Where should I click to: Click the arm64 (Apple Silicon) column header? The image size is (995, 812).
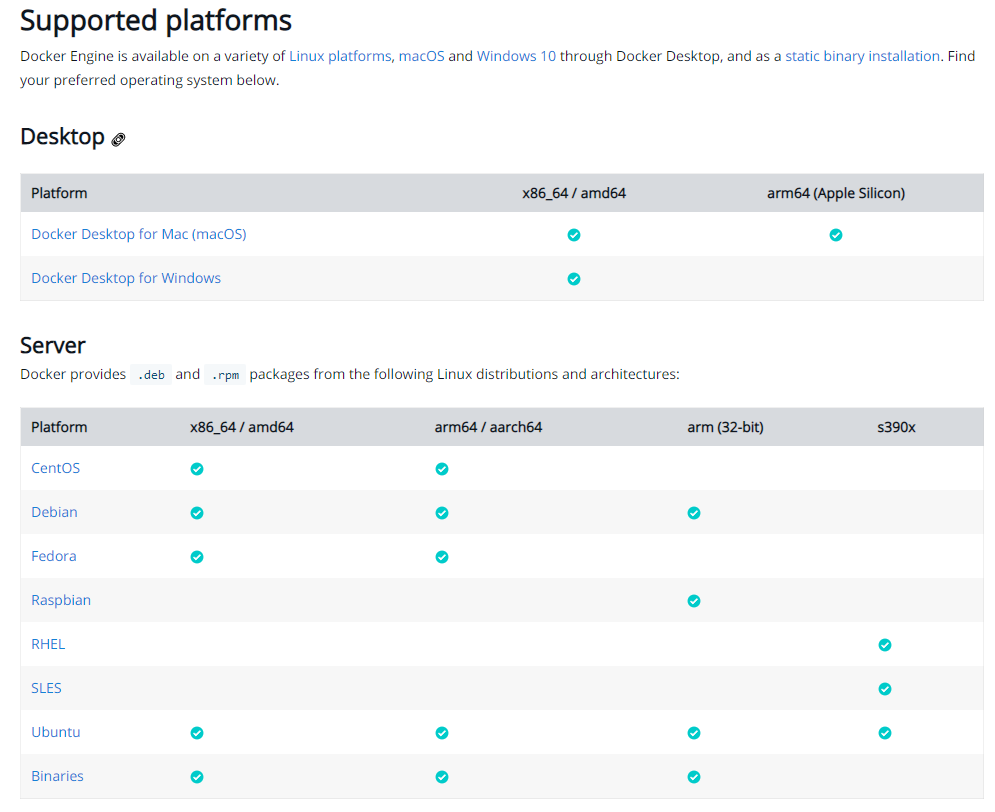(x=836, y=193)
